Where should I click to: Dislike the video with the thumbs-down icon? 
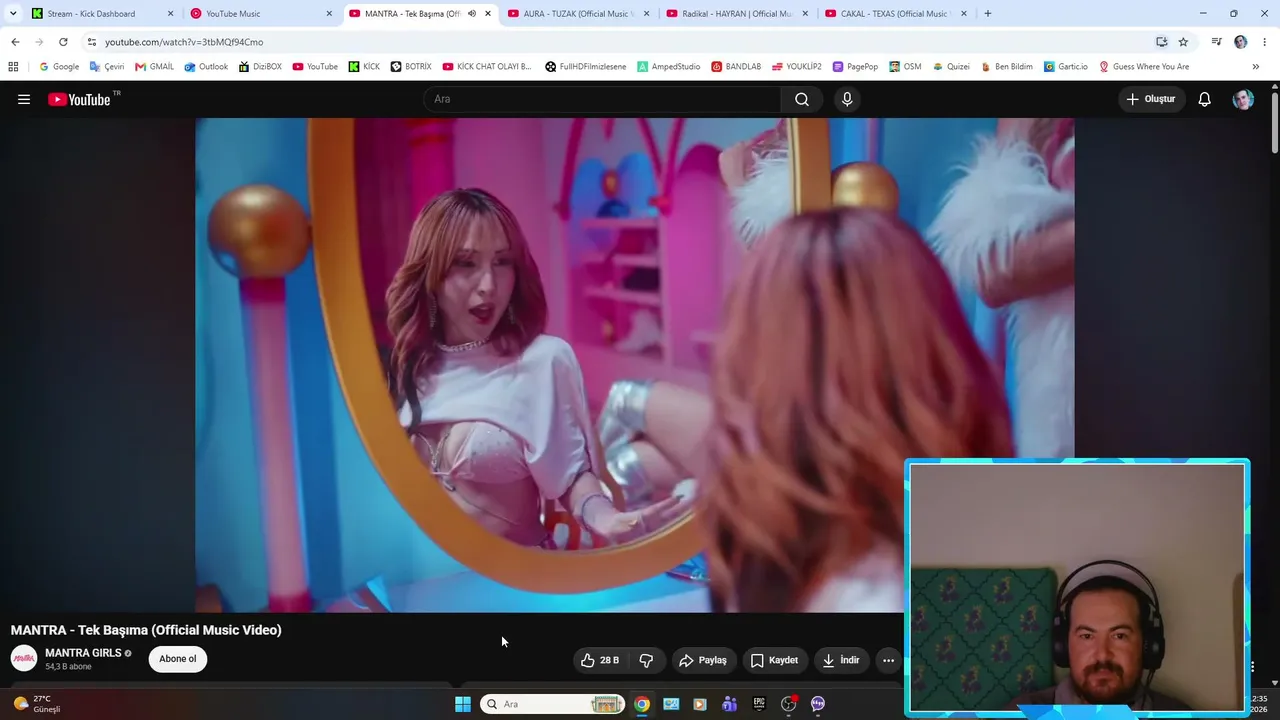[646, 660]
